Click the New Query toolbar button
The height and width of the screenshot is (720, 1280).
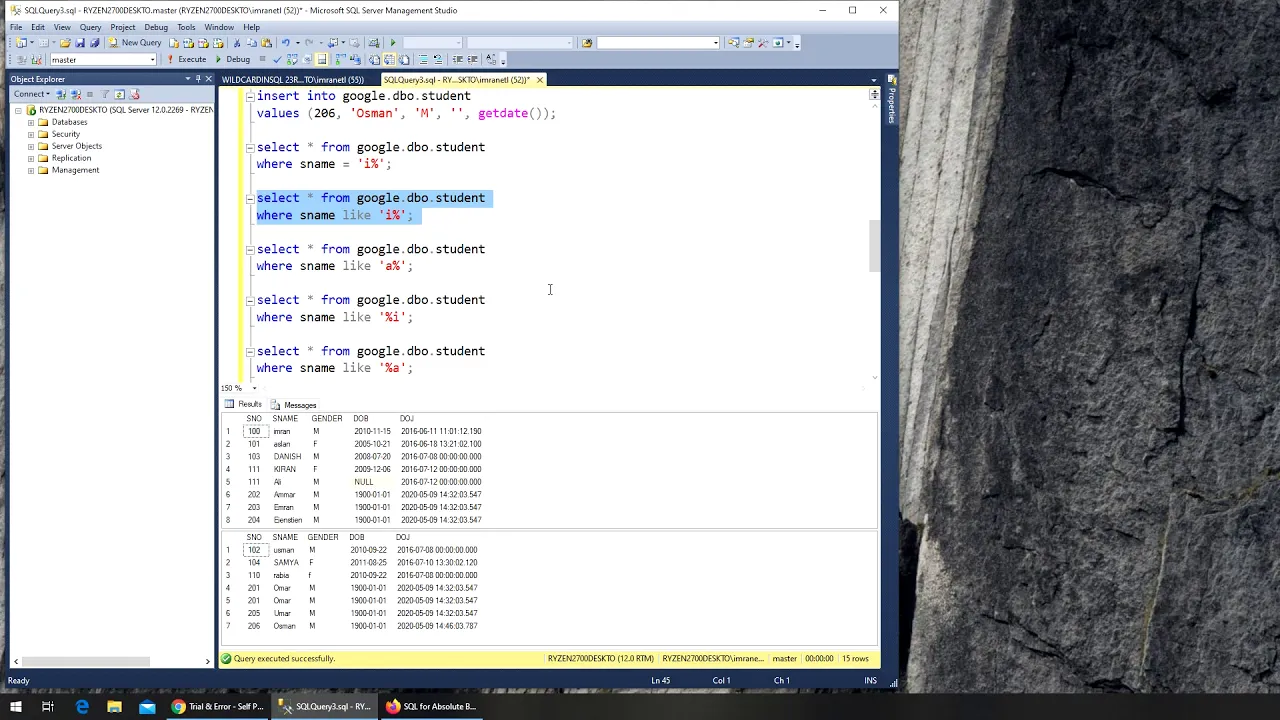coord(135,42)
